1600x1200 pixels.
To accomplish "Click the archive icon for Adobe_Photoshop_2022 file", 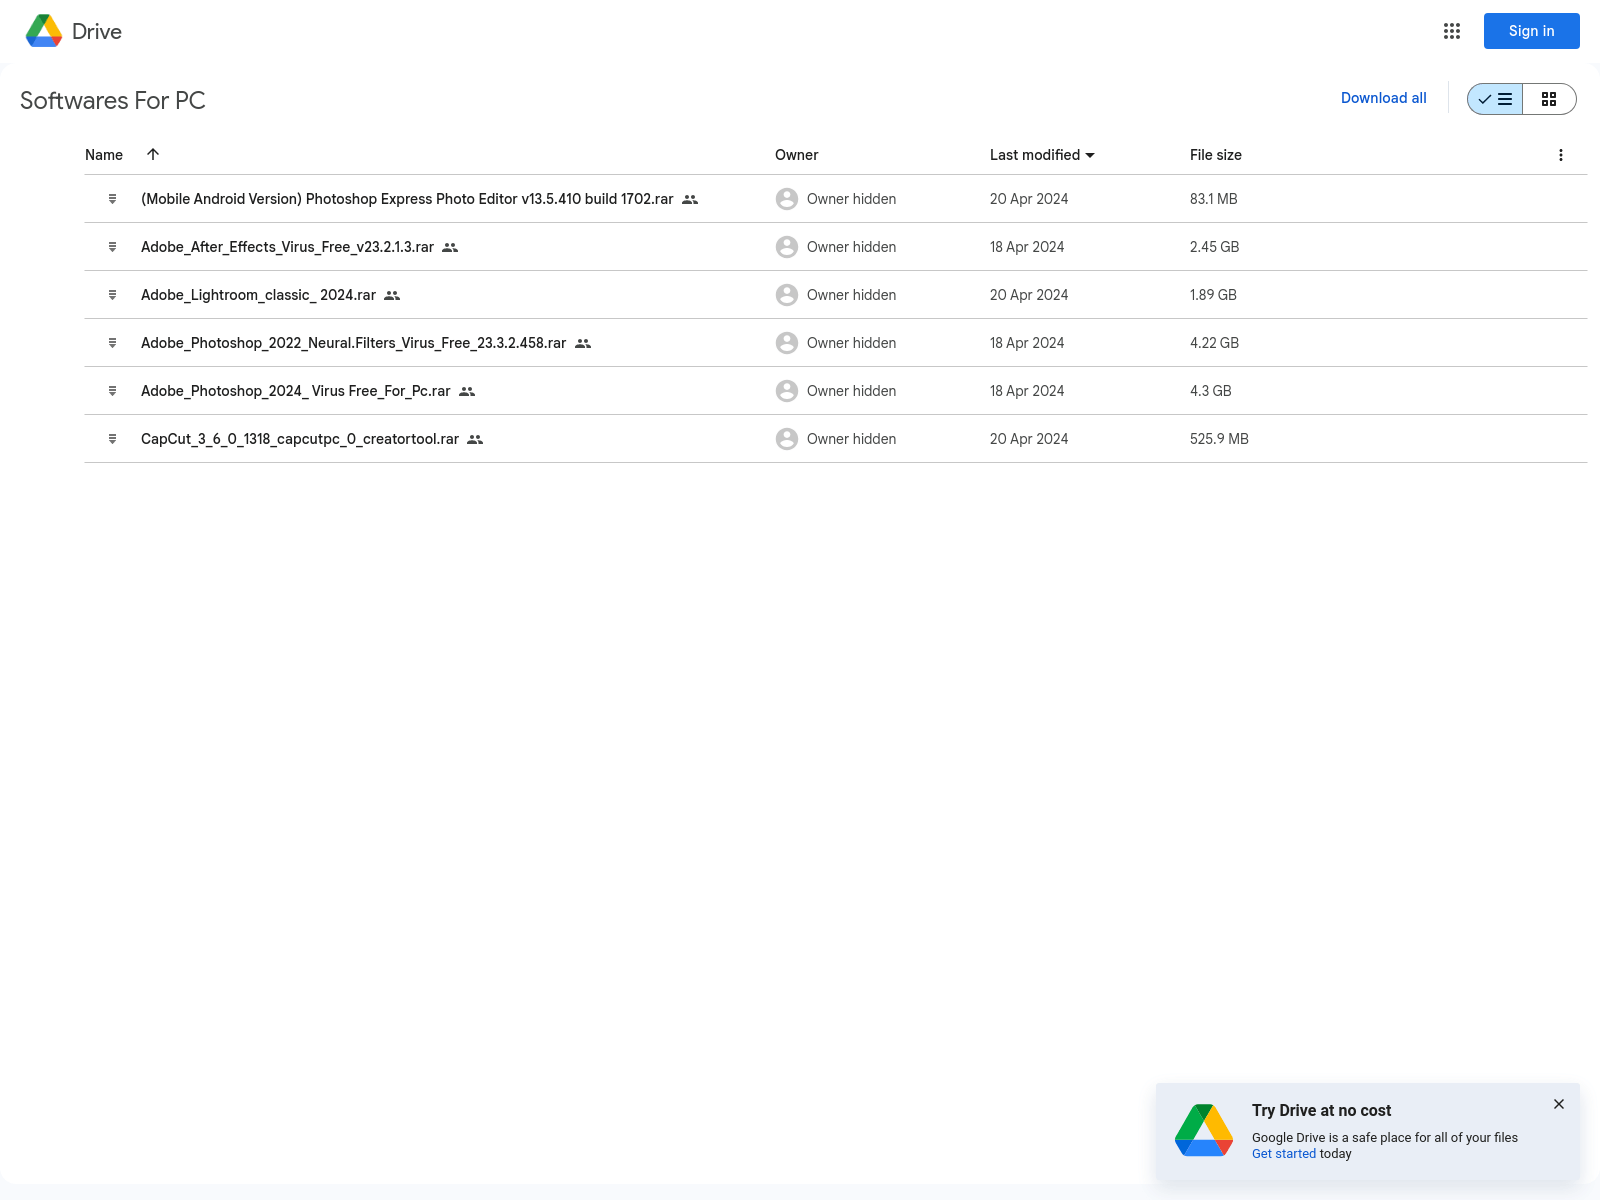I will click(112, 343).
